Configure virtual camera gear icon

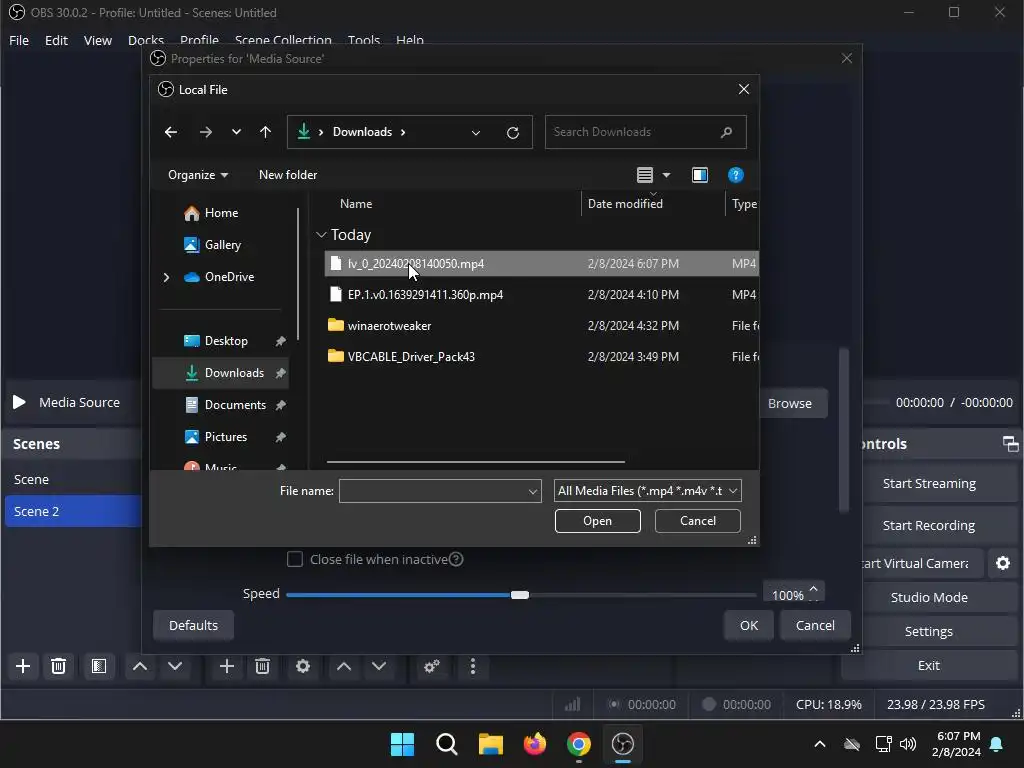pos(1003,563)
